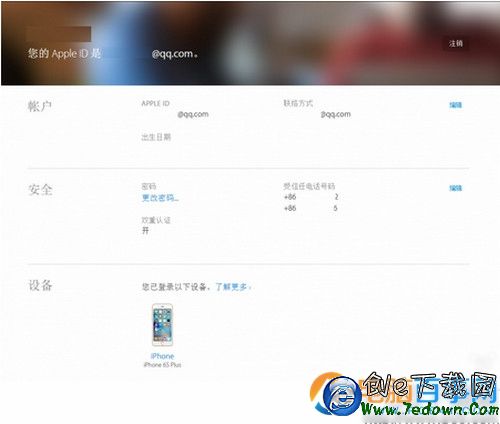Click the iPhone device name link
Viewport: 500px width, 424px height.
pyautogui.click(x=162, y=356)
